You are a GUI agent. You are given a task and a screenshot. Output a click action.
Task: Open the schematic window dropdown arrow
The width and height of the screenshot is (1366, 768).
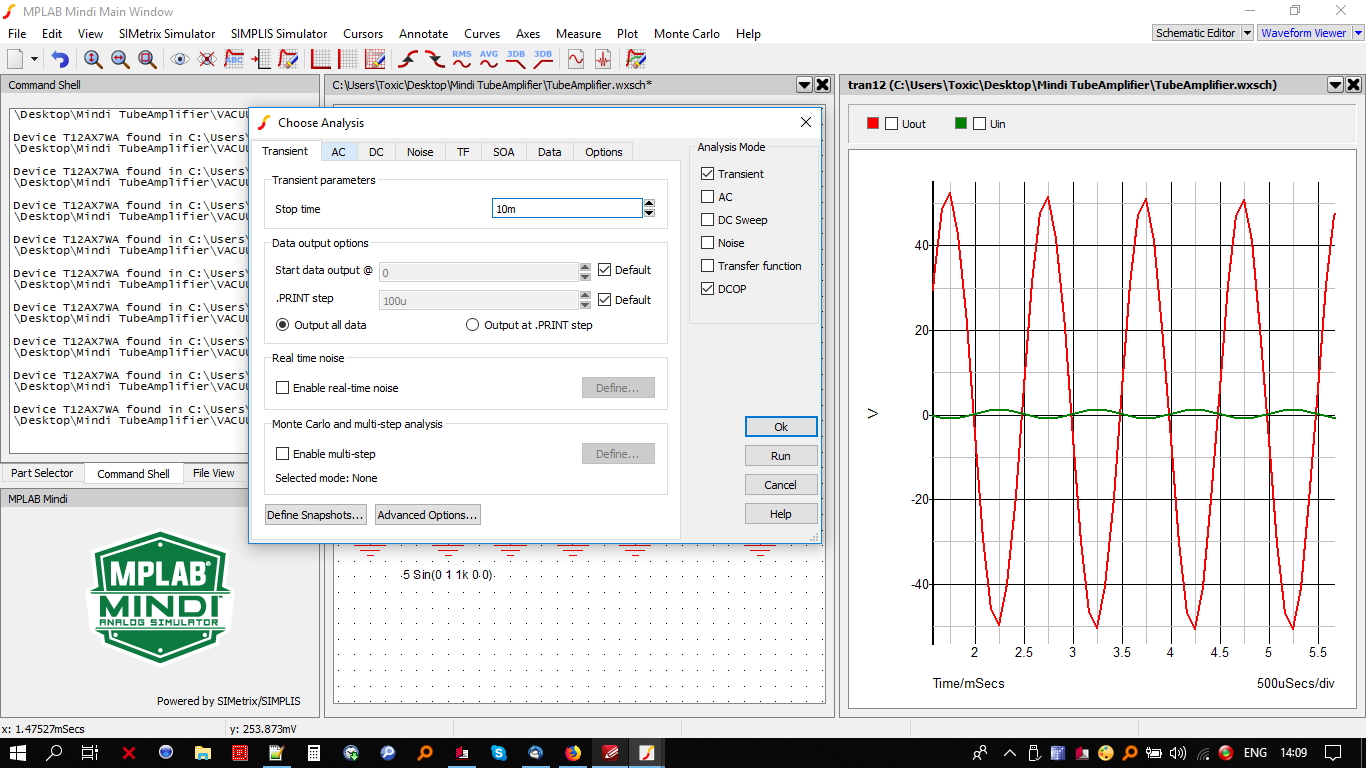[x=804, y=85]
